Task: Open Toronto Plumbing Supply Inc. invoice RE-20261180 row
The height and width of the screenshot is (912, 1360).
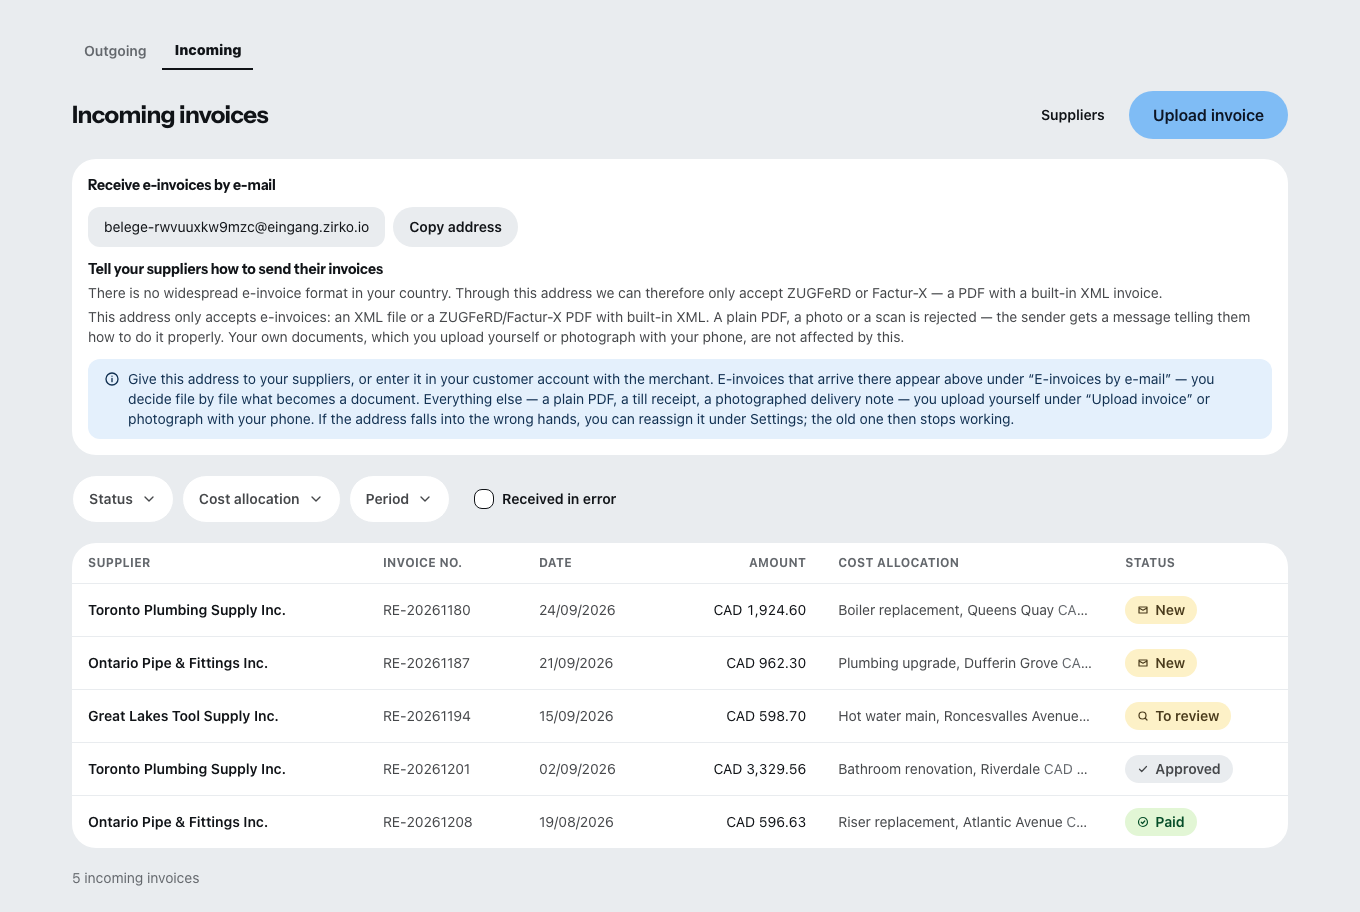Action: [x=680, y=610]
